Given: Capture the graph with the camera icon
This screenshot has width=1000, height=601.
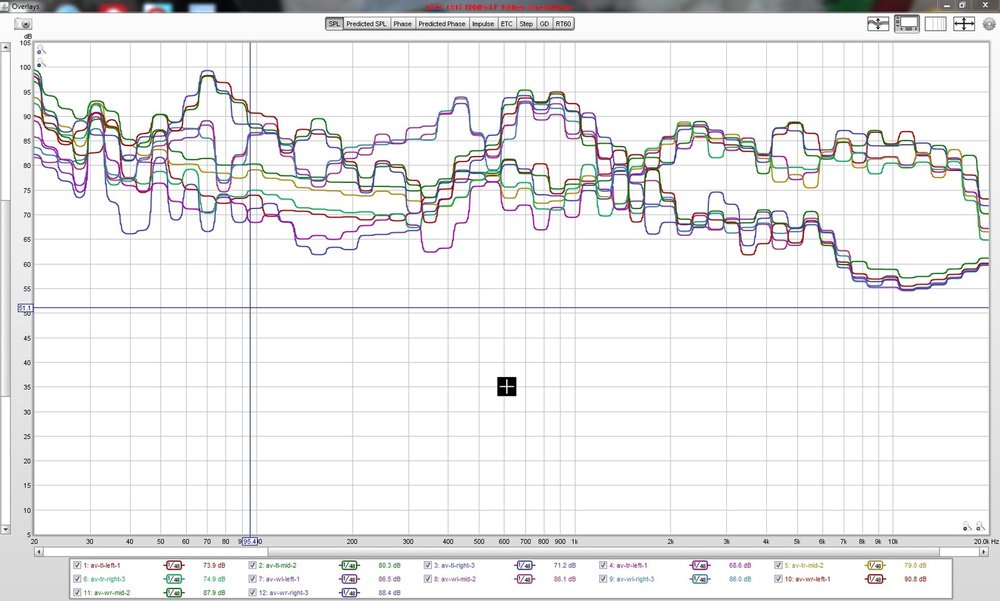Looking at the screenshot, I should pos(23,24).
